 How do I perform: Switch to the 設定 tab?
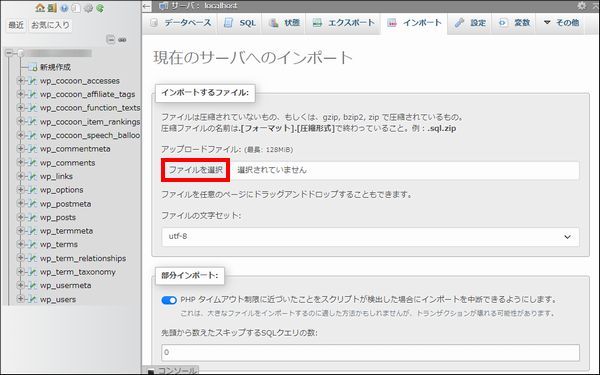coord(470,23)
